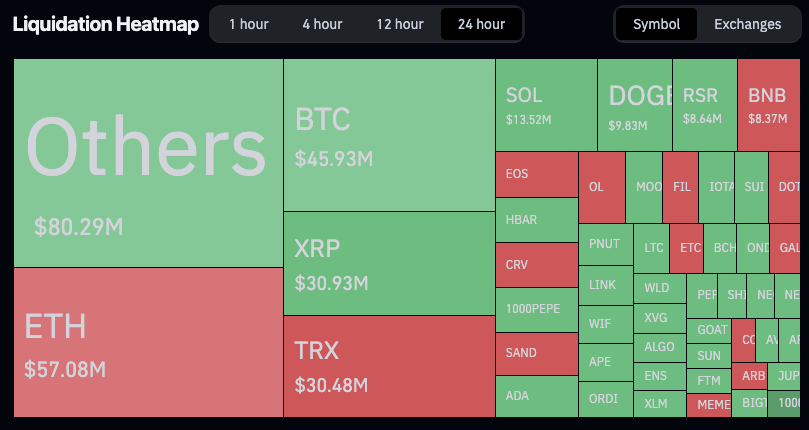
Task: Select the HBAR heatmap tile
Action: 536,219
